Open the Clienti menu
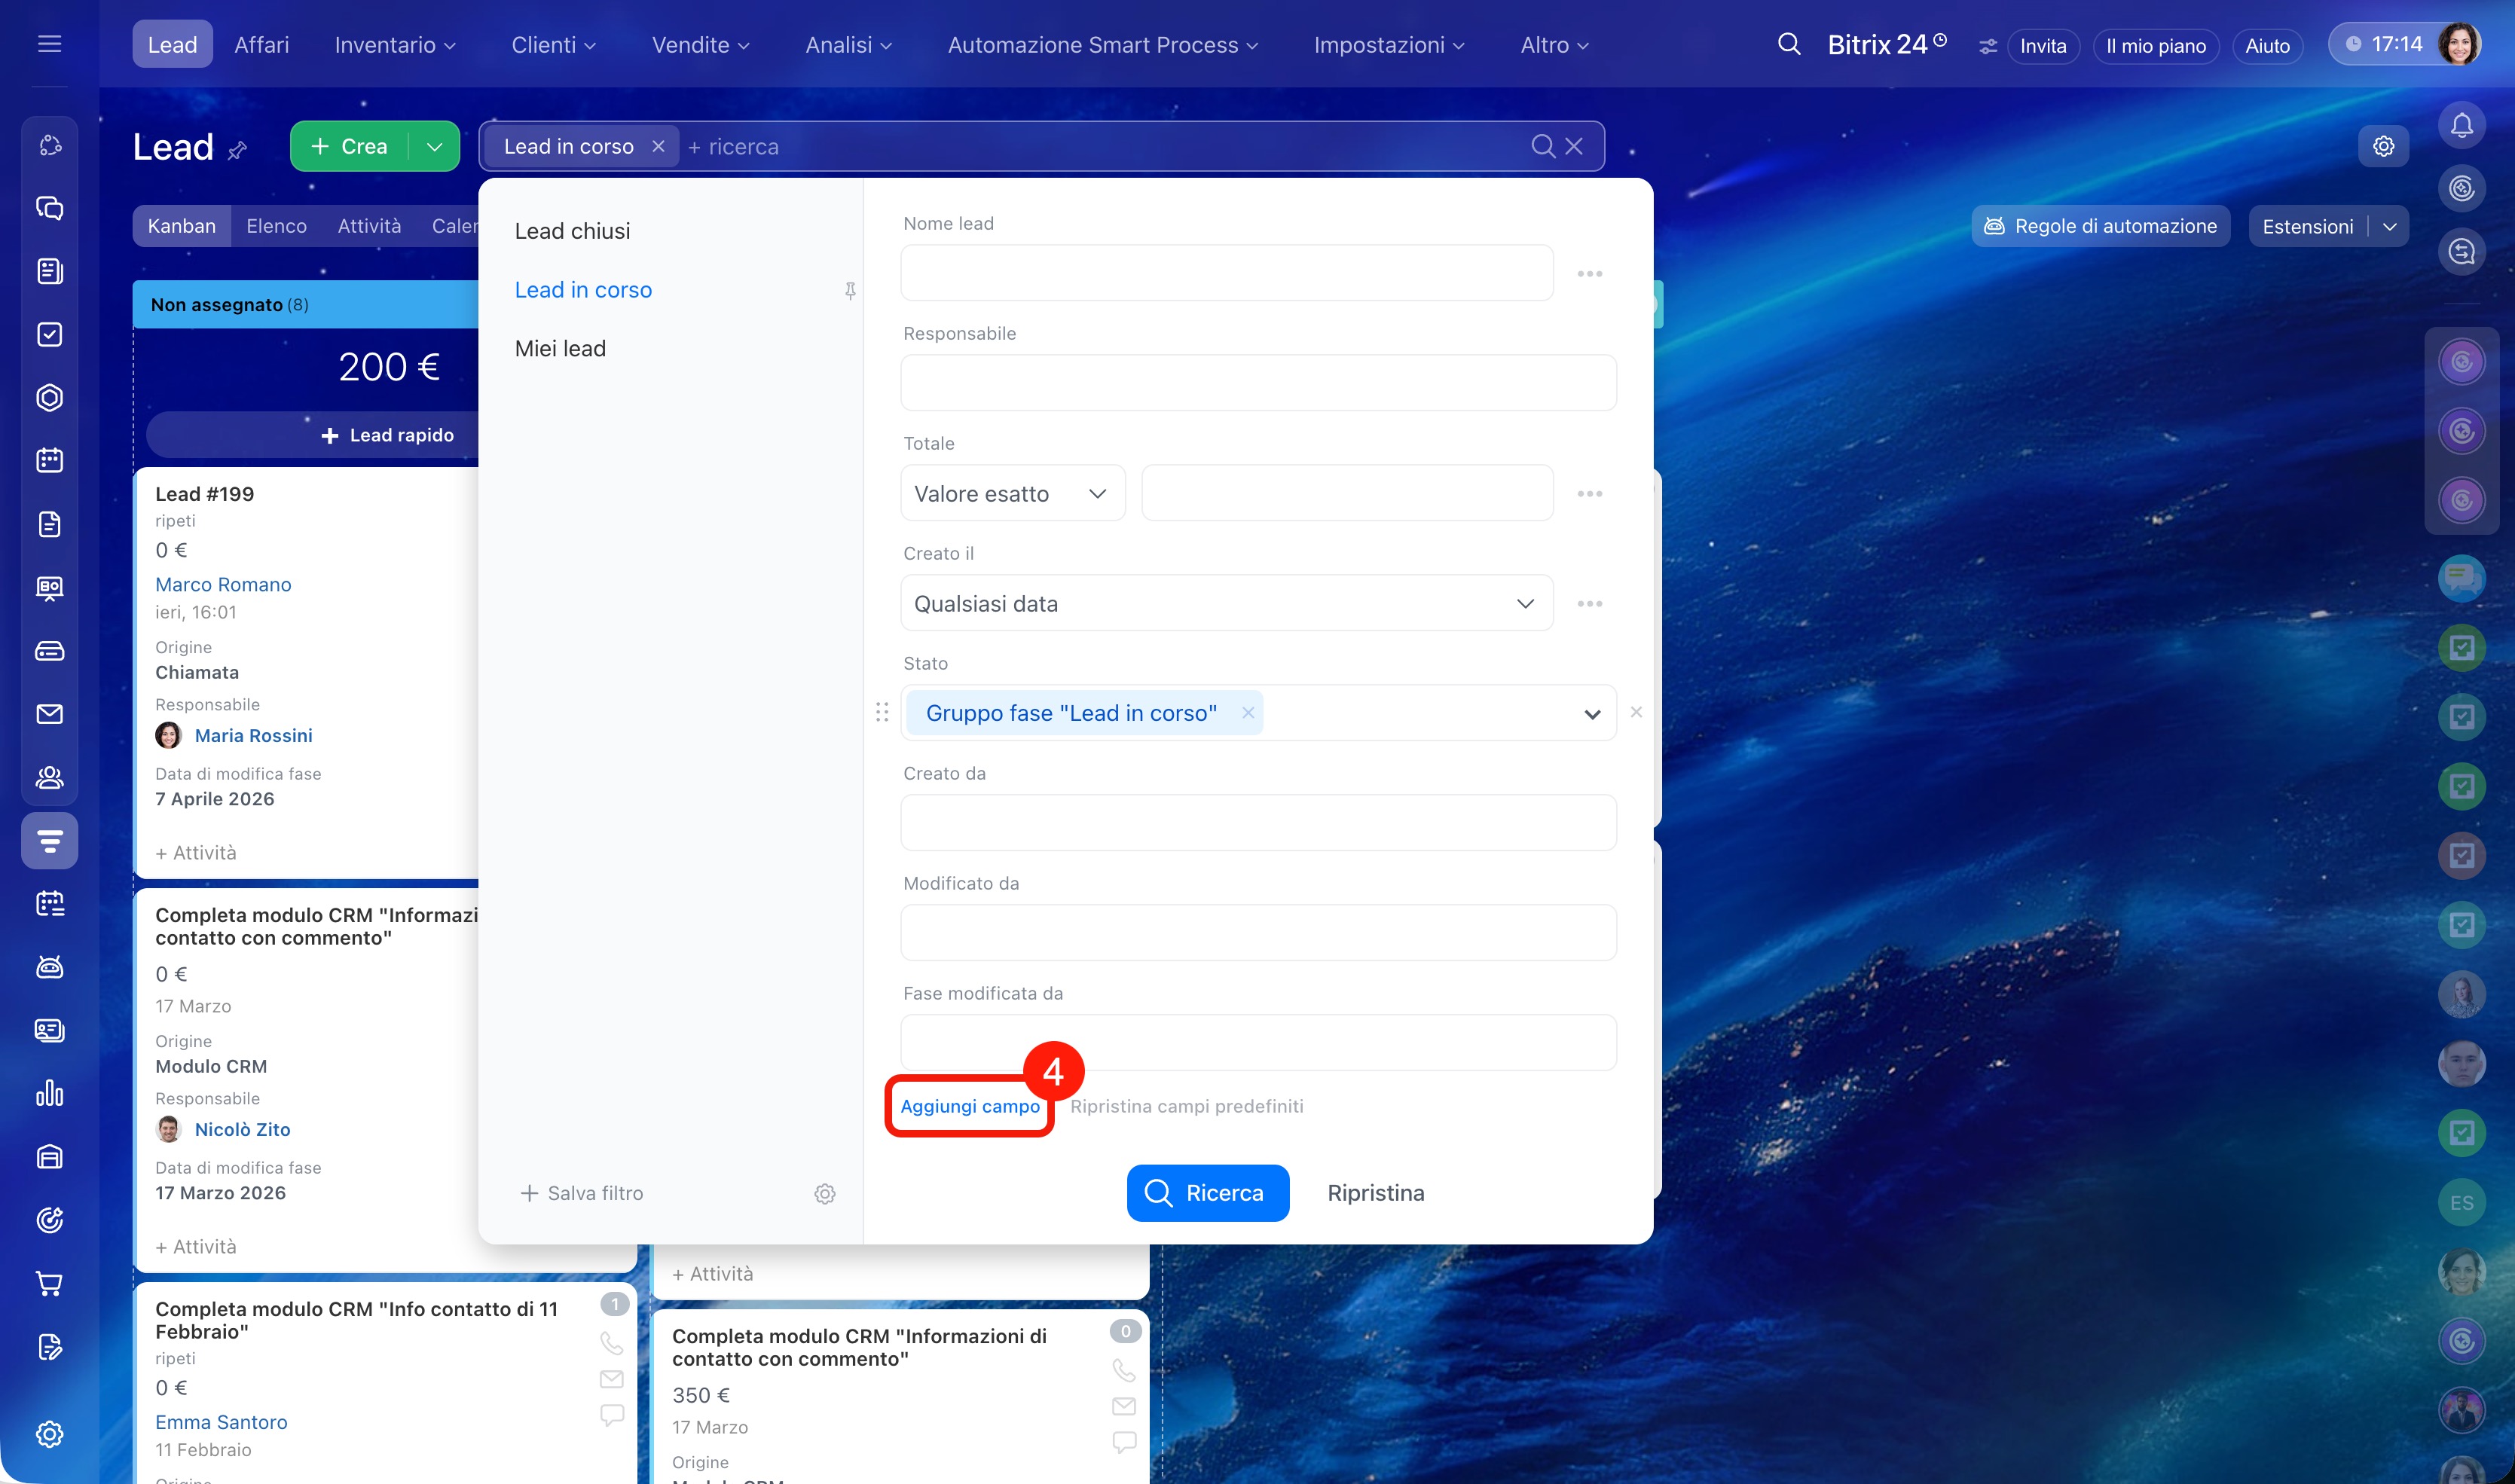 pos(553,45)
